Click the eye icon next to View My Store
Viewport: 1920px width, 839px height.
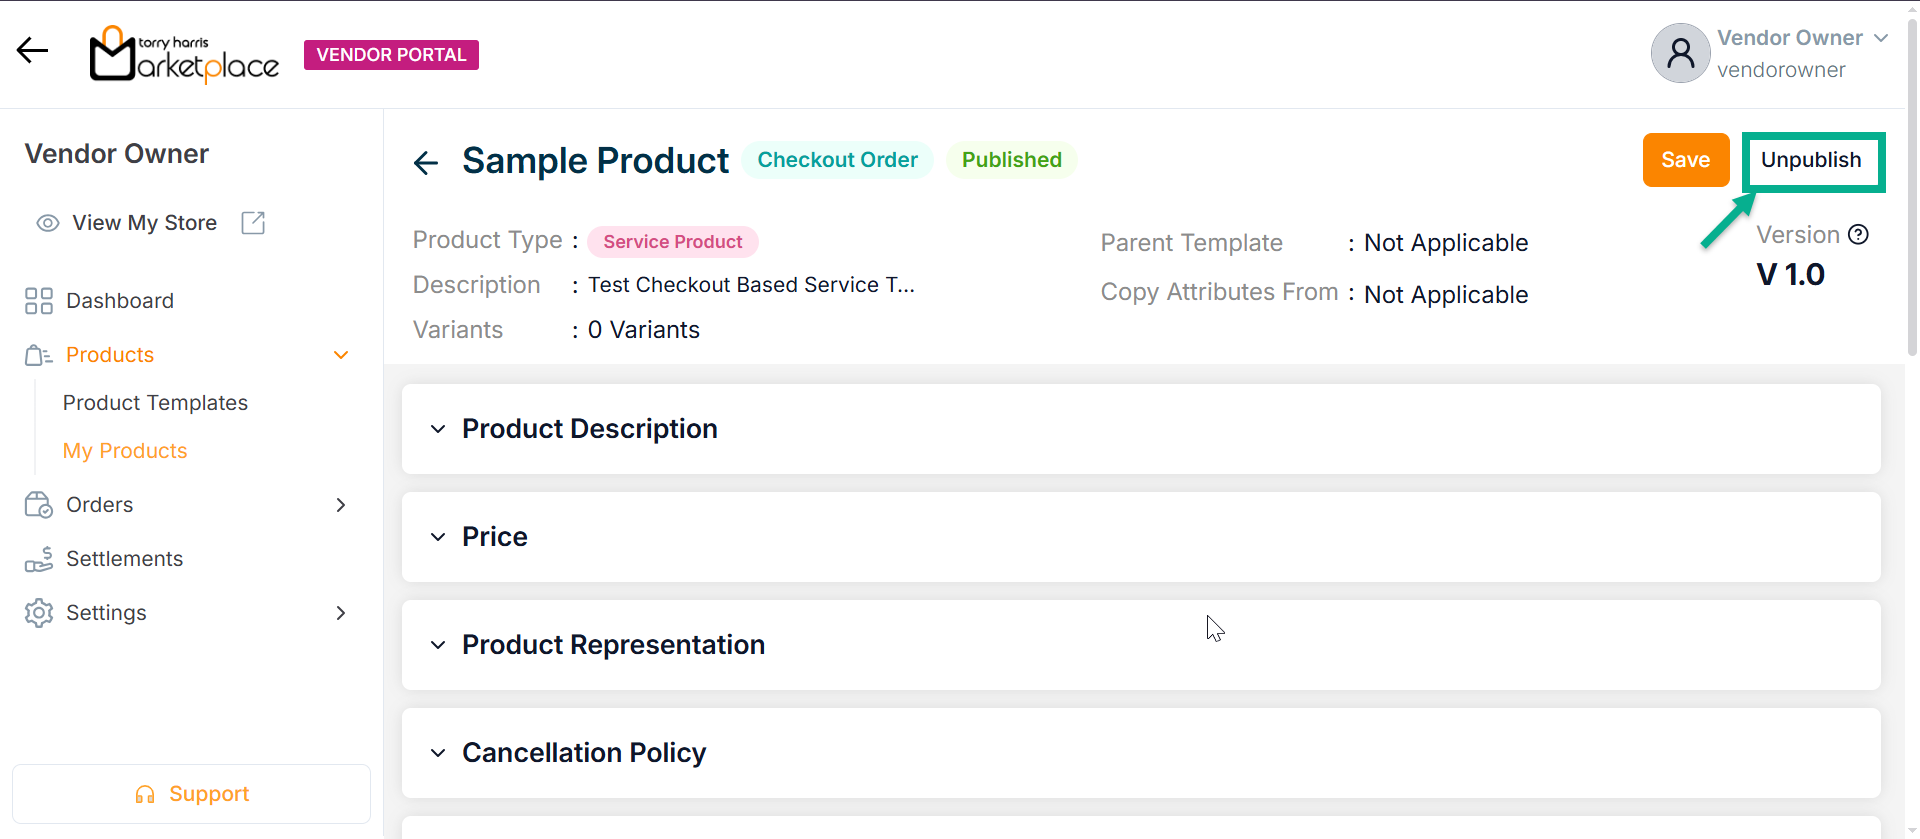tap(48, 223)
